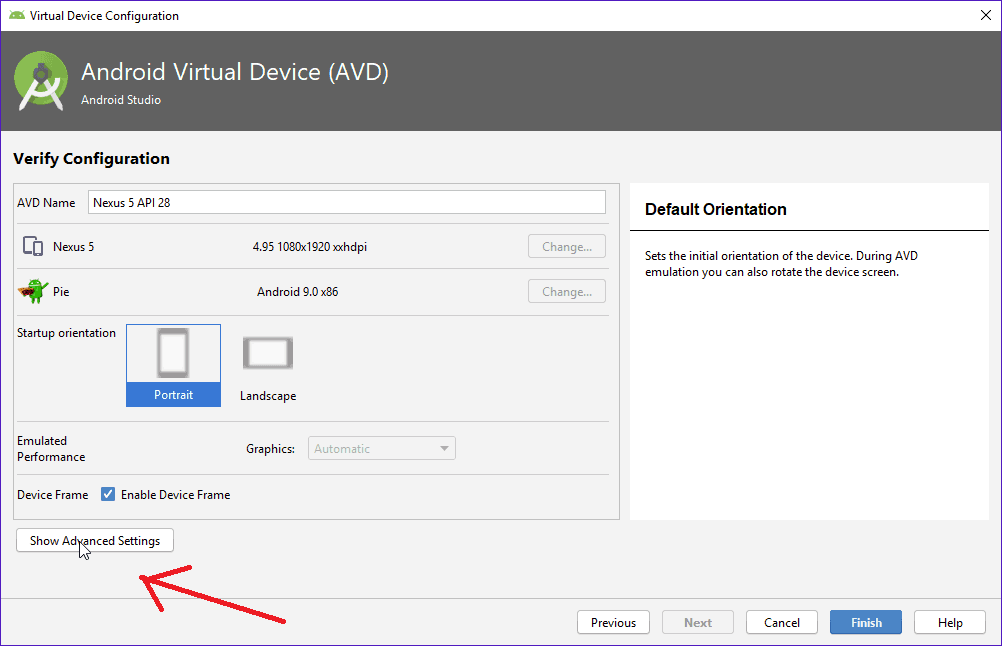Click the 'Pie' release name
This screenshot has width=1002, height=646.
click(x=61, y=291)
